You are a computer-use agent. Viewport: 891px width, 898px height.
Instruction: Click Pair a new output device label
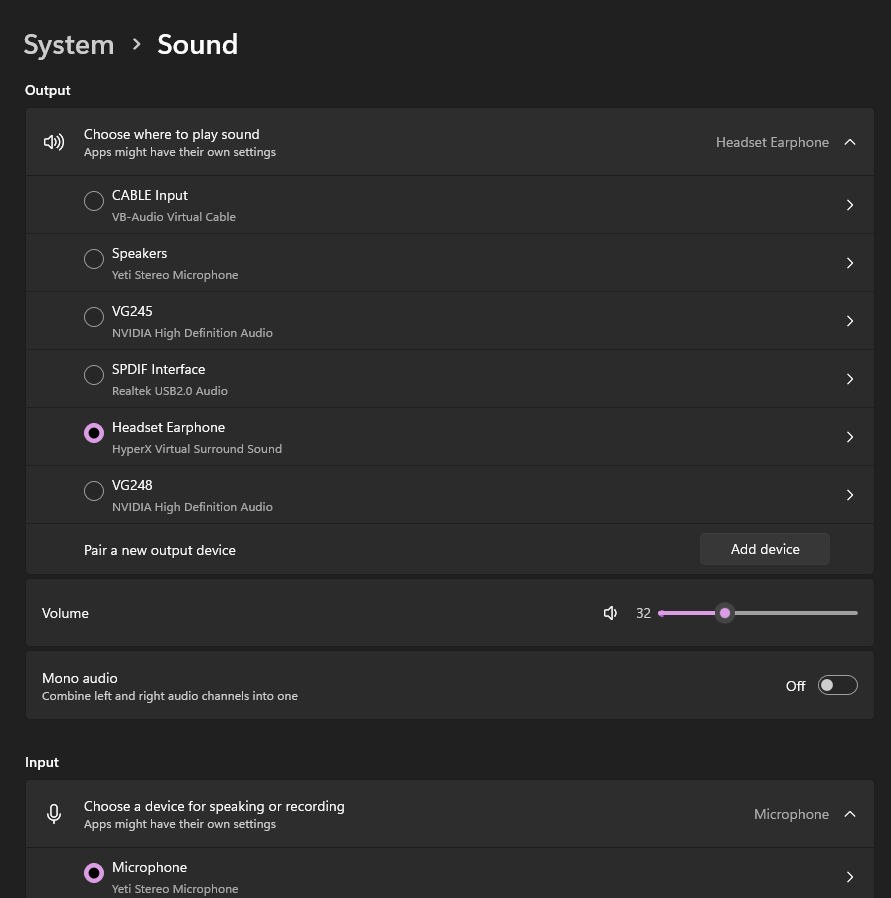[x=159, y=549]
